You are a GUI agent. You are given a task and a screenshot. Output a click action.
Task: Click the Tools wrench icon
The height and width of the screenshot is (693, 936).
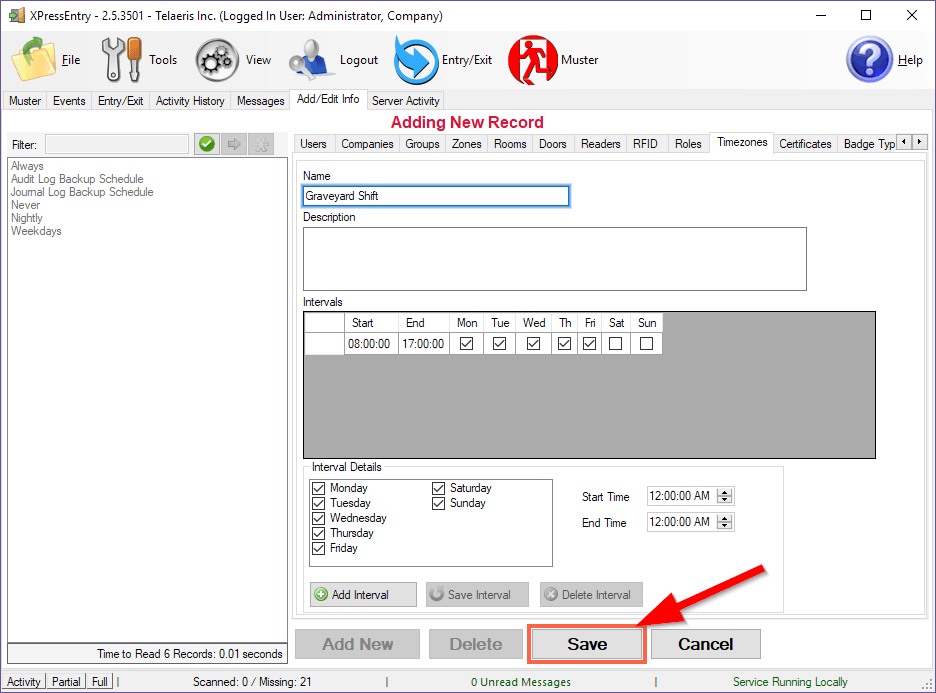[x=122, y=60]
